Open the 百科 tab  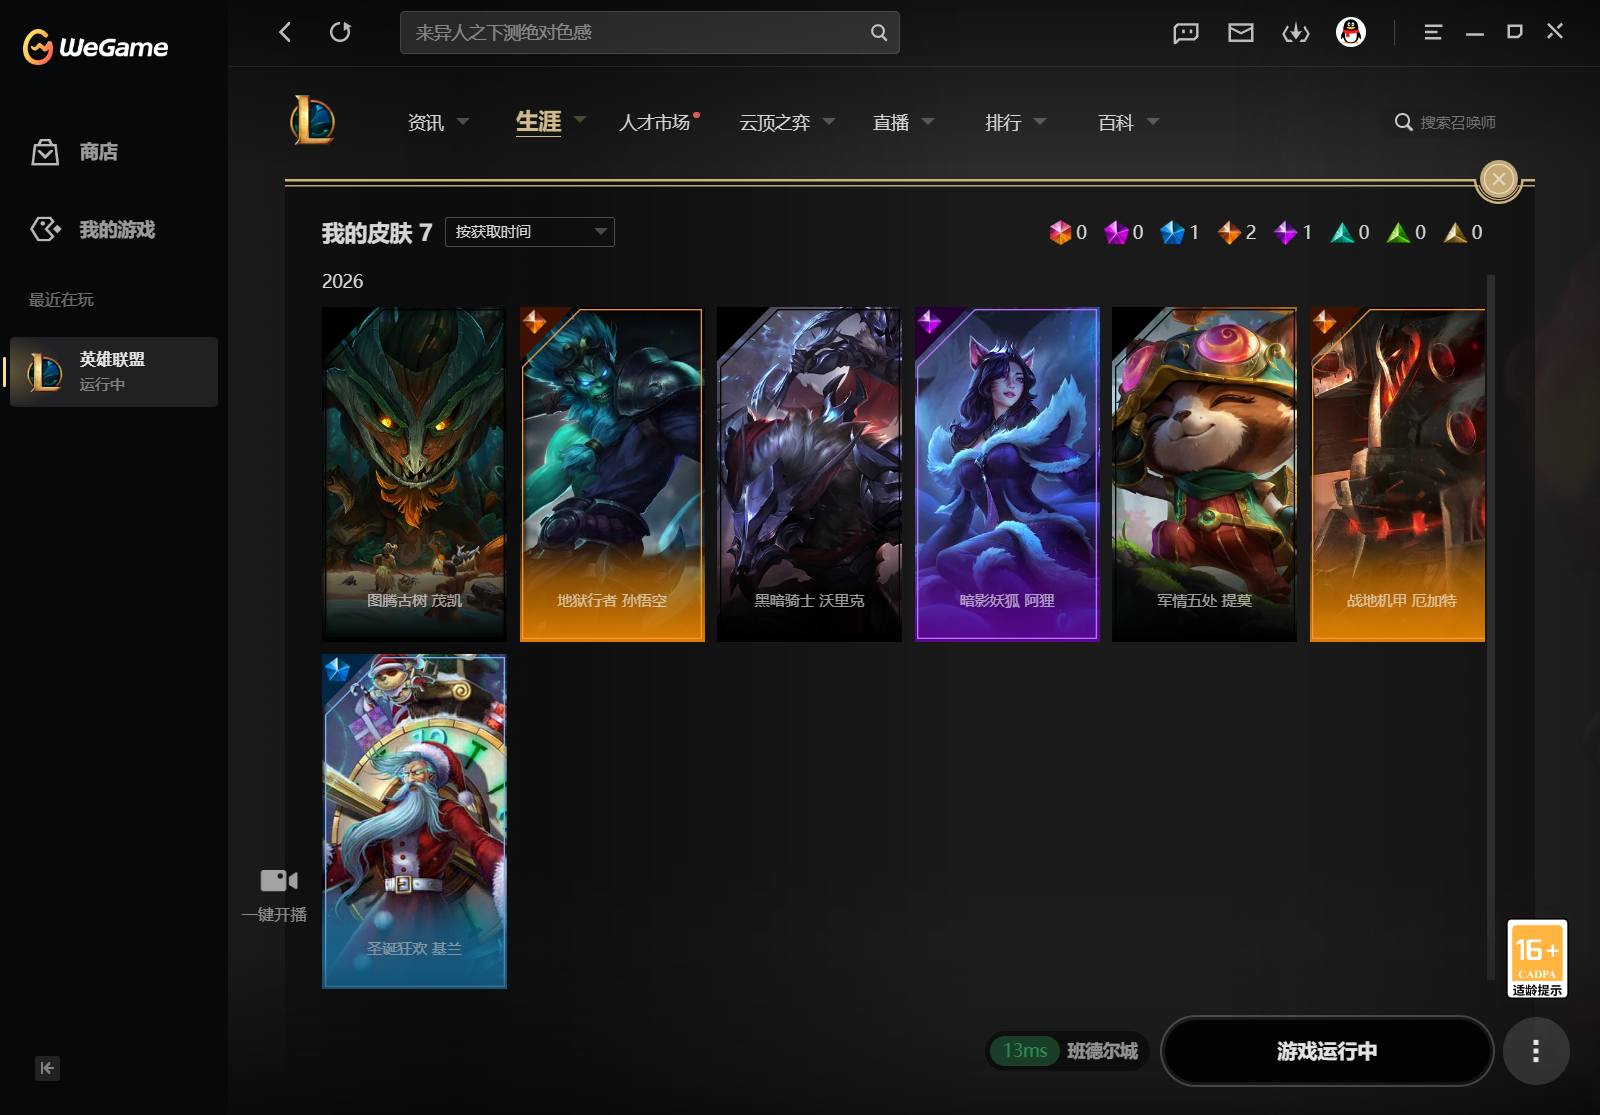(1116, 122)
